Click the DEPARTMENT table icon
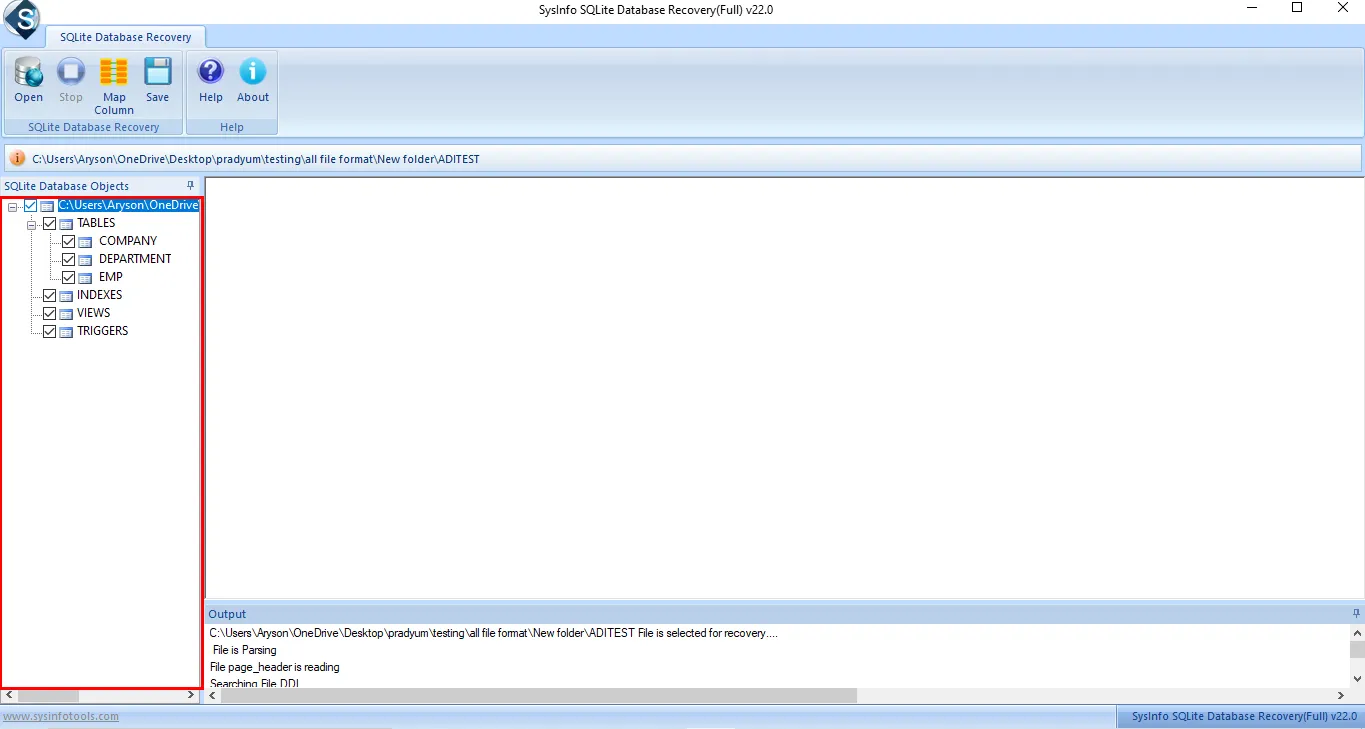Image resolution: width=1365 pixels, height=729 pixels. (x=86, y=260)
